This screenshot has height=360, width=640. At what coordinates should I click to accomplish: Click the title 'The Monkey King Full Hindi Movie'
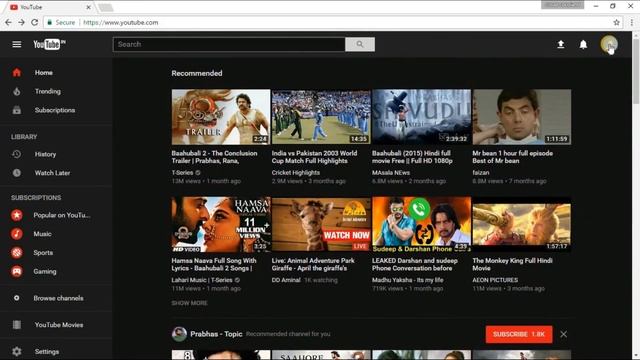pos(513,264)
